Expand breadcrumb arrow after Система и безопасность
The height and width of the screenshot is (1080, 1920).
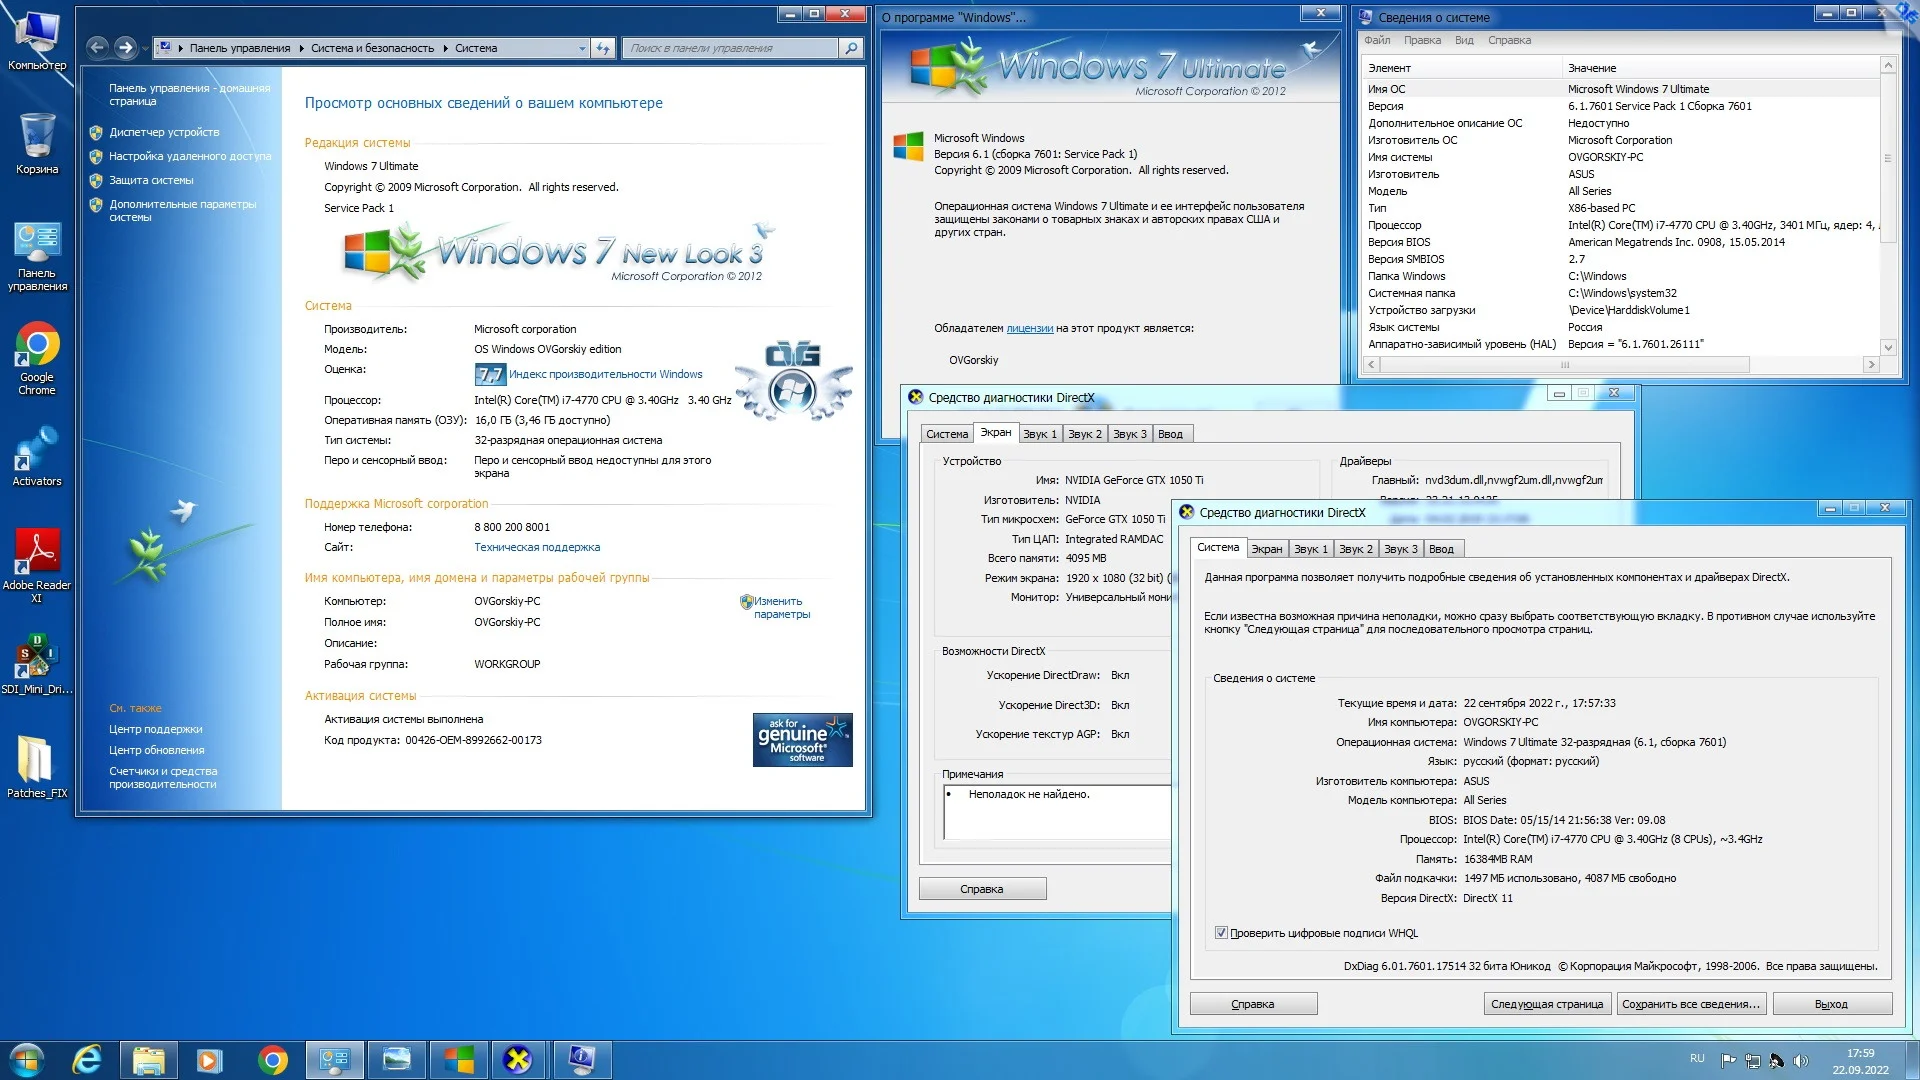[x=445, y=48]
